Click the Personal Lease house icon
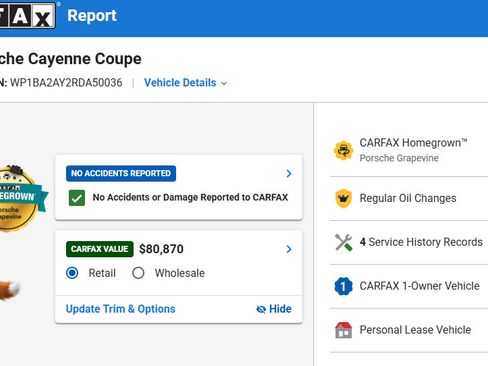This screenshot has height=366, width=488. pyautogui.click(x=343, y=330)
